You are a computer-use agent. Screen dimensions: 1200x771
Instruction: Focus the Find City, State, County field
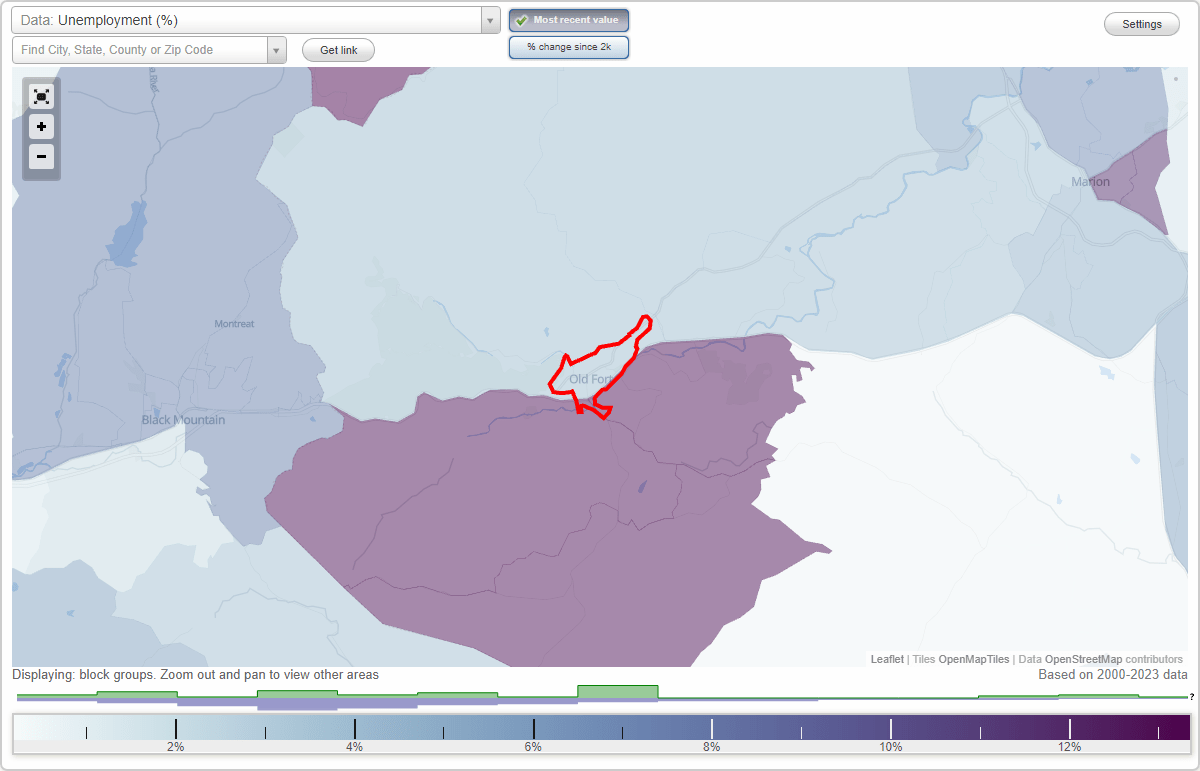point(140,50)
